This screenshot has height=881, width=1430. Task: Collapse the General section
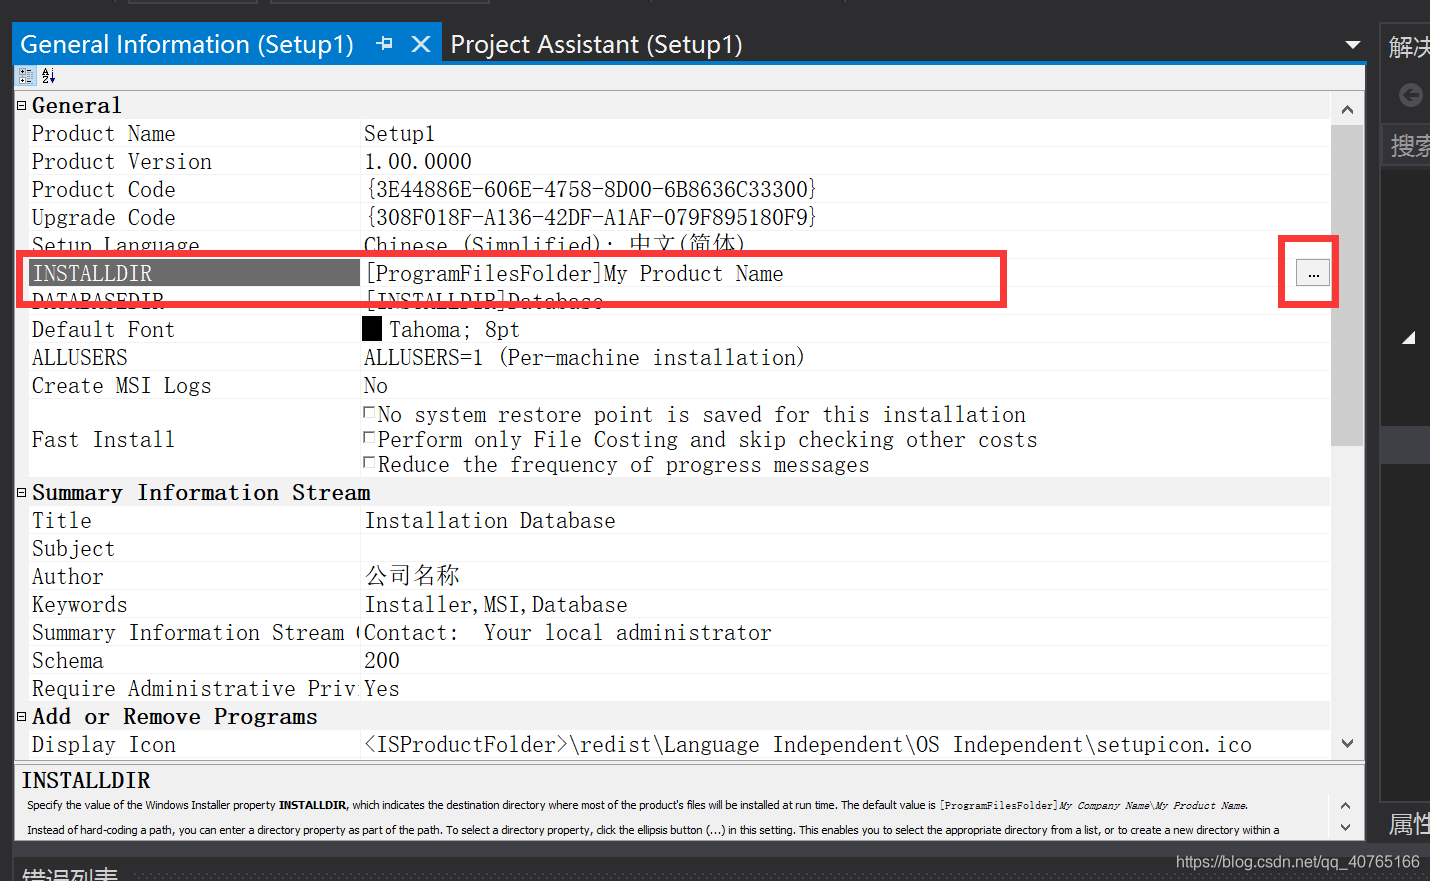click(x=22, y=105)
